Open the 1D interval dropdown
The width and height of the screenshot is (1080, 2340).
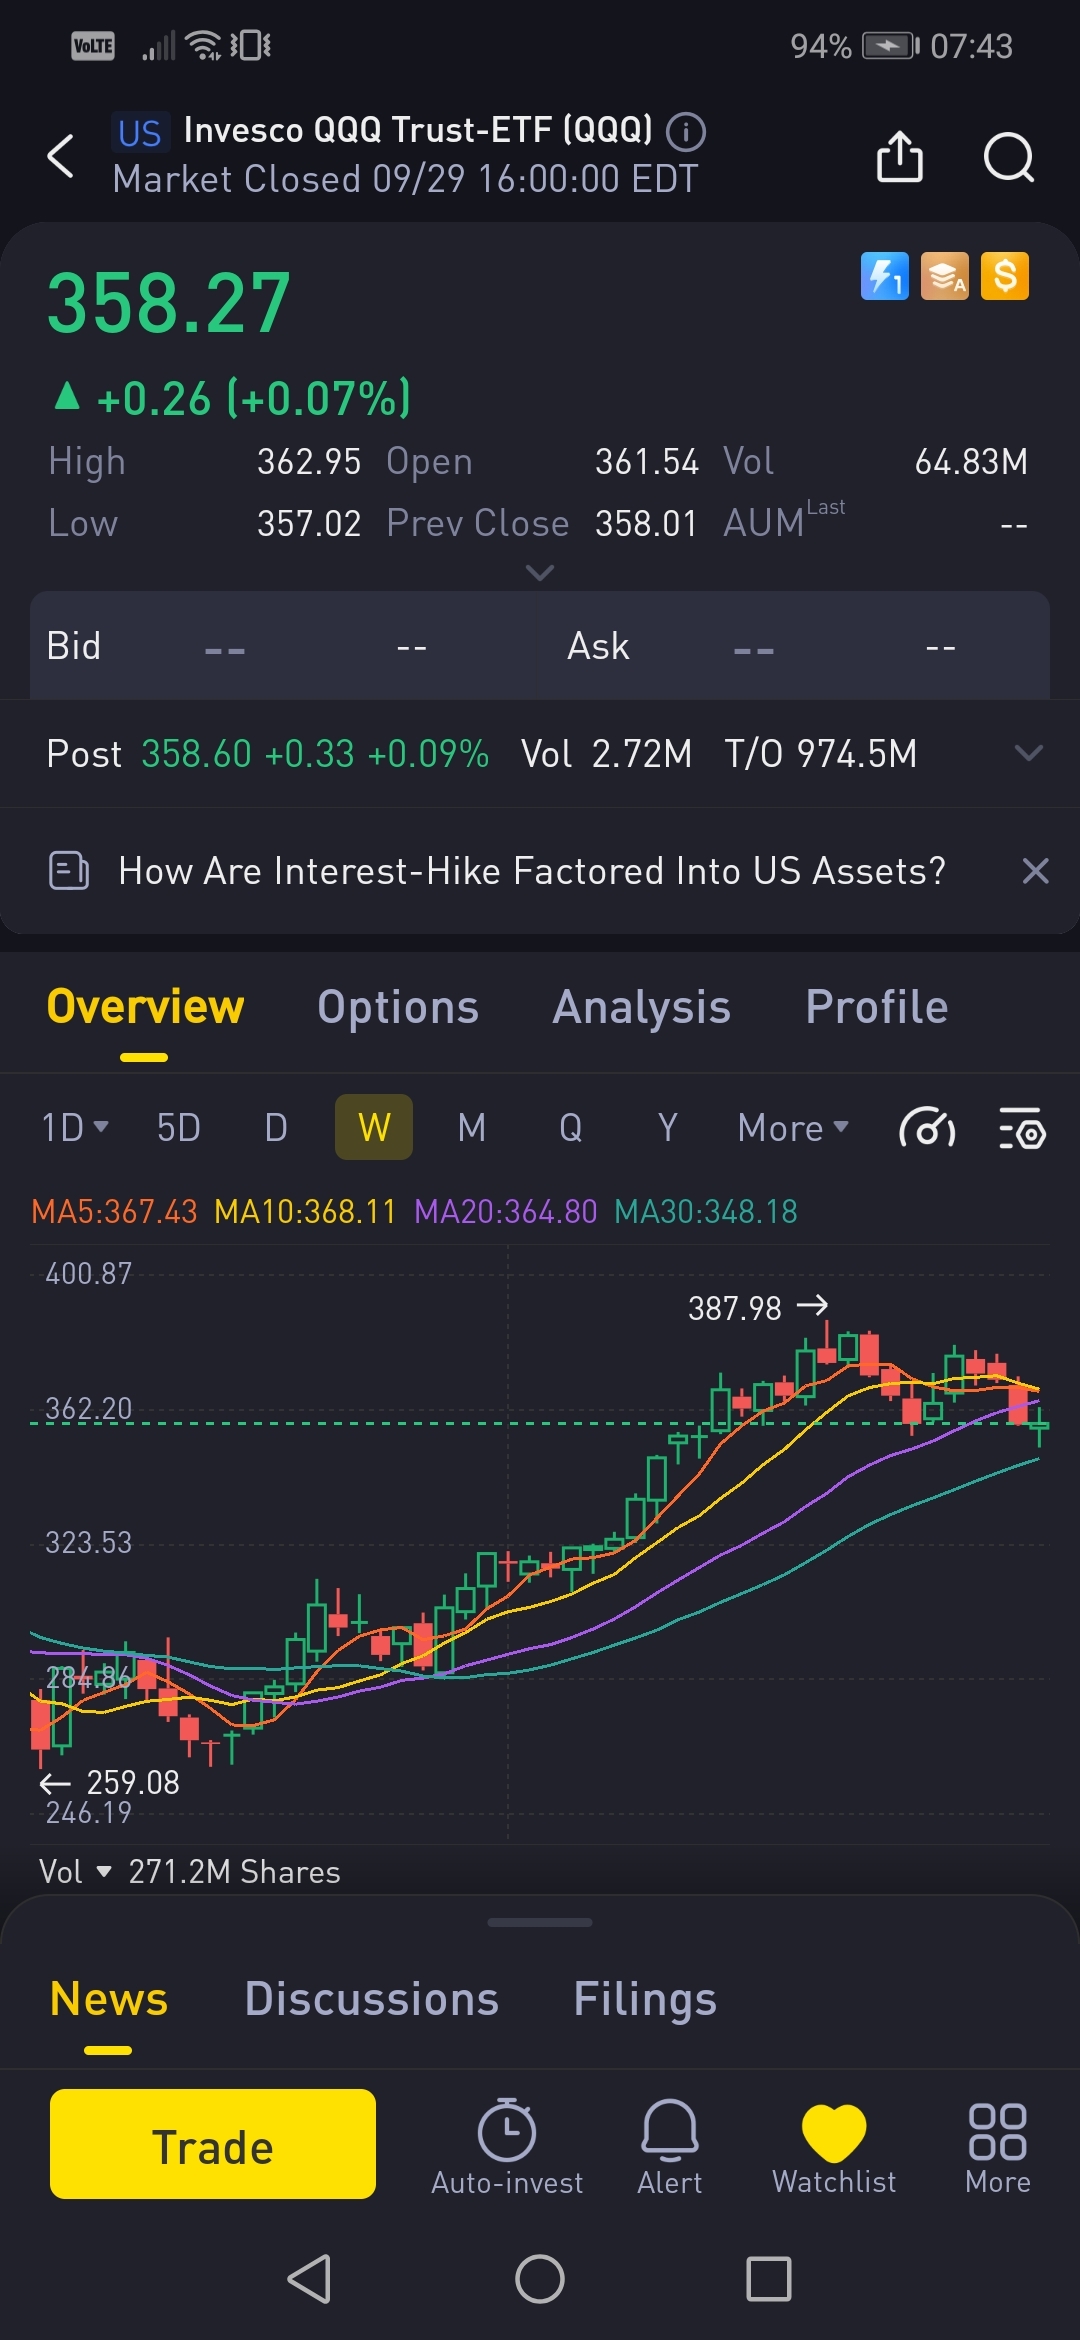(74, 1128)
